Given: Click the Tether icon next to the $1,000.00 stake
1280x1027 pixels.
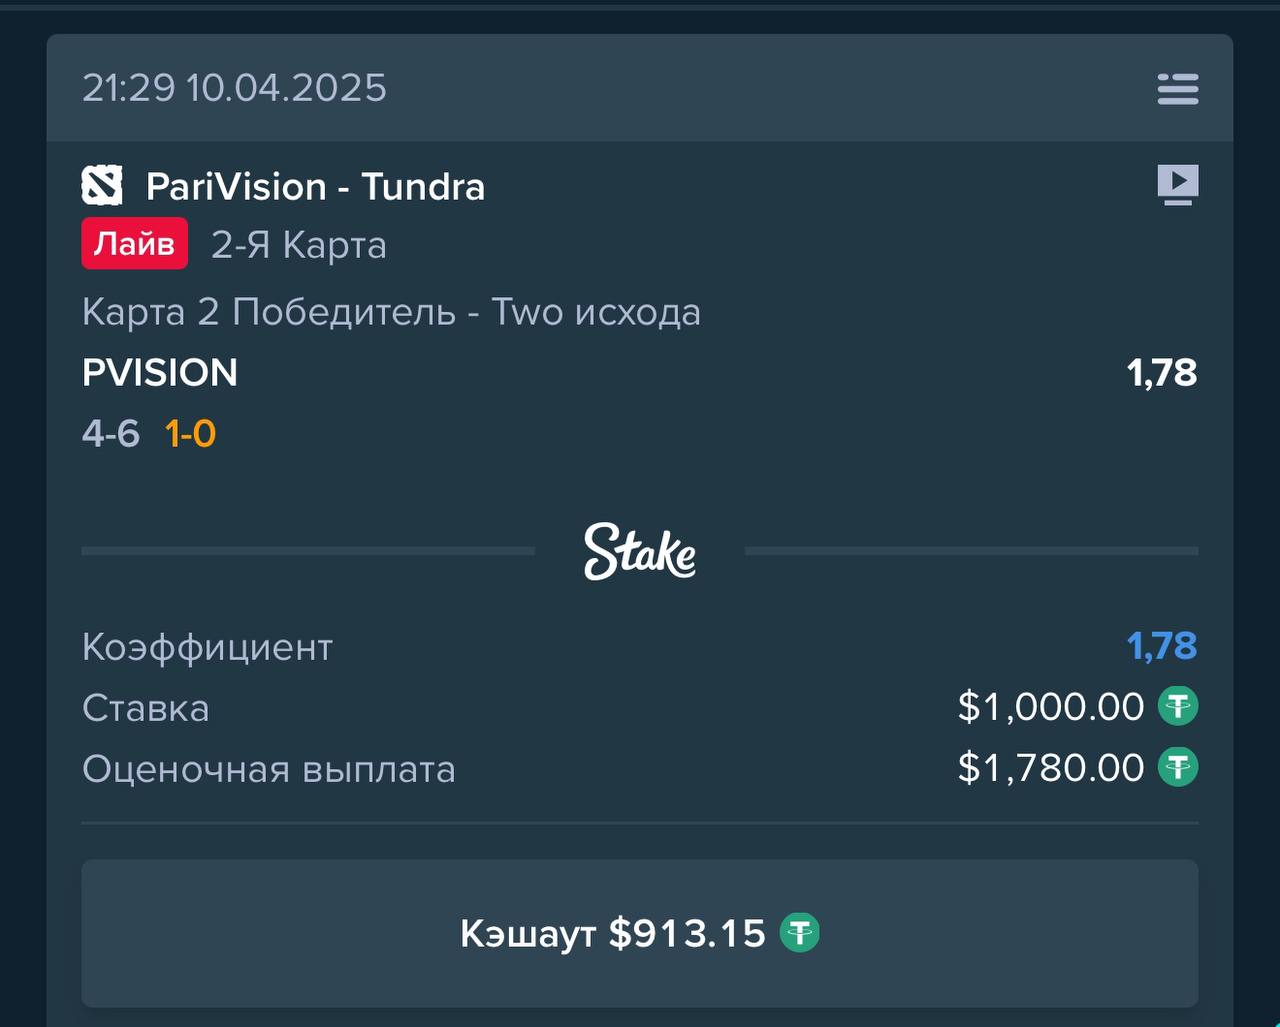Looking at the screenshot, I should click(1178, 707).
